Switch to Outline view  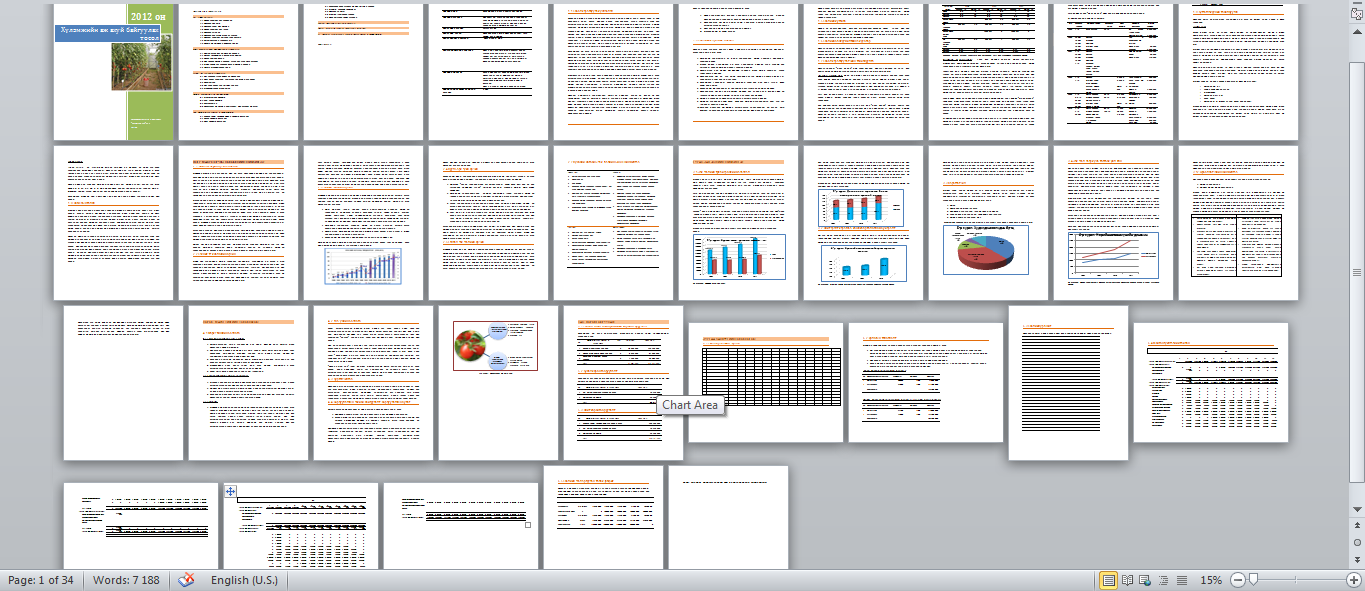pyautogui.click(x=1165, y=580)
